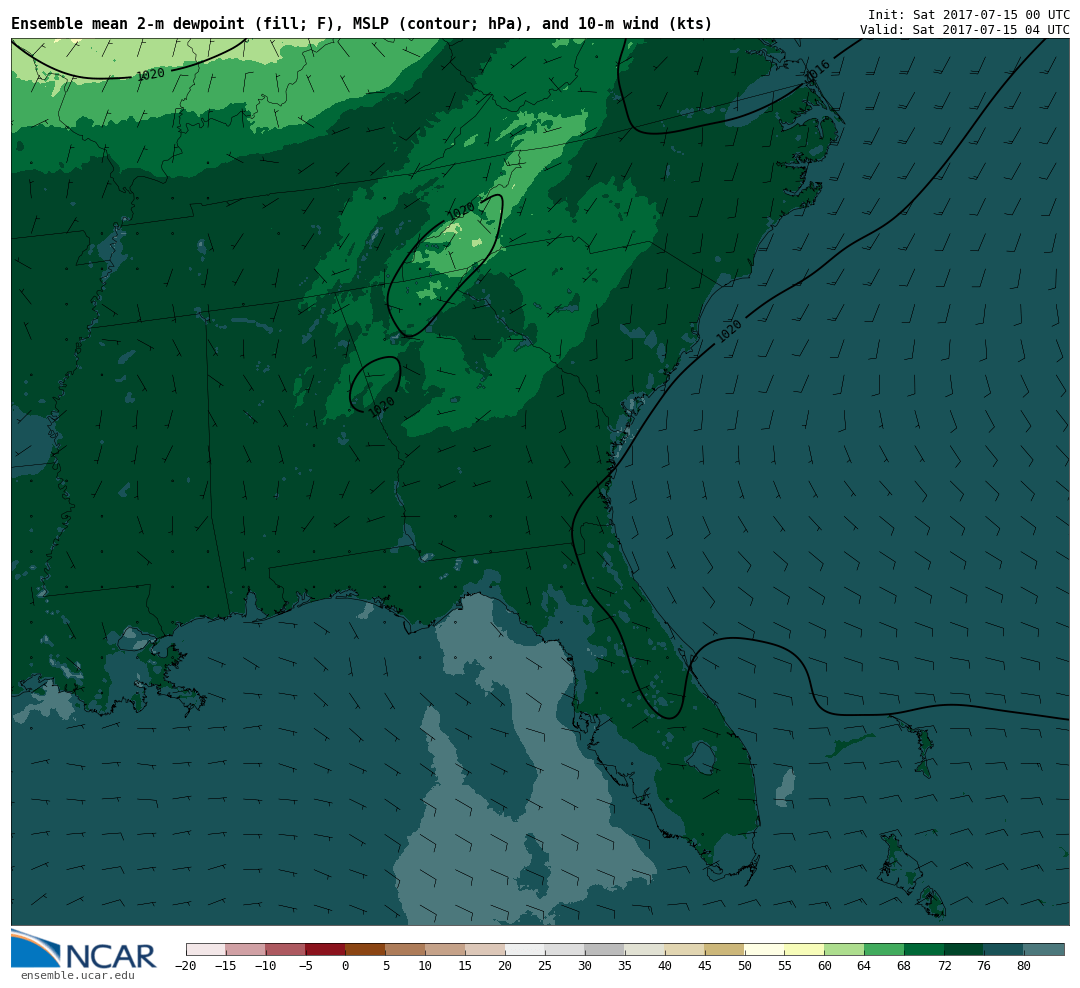Pick the legend swatch between 40 and 45
The width and height of the screenshot is (1080, 988).
pos(685,949)
